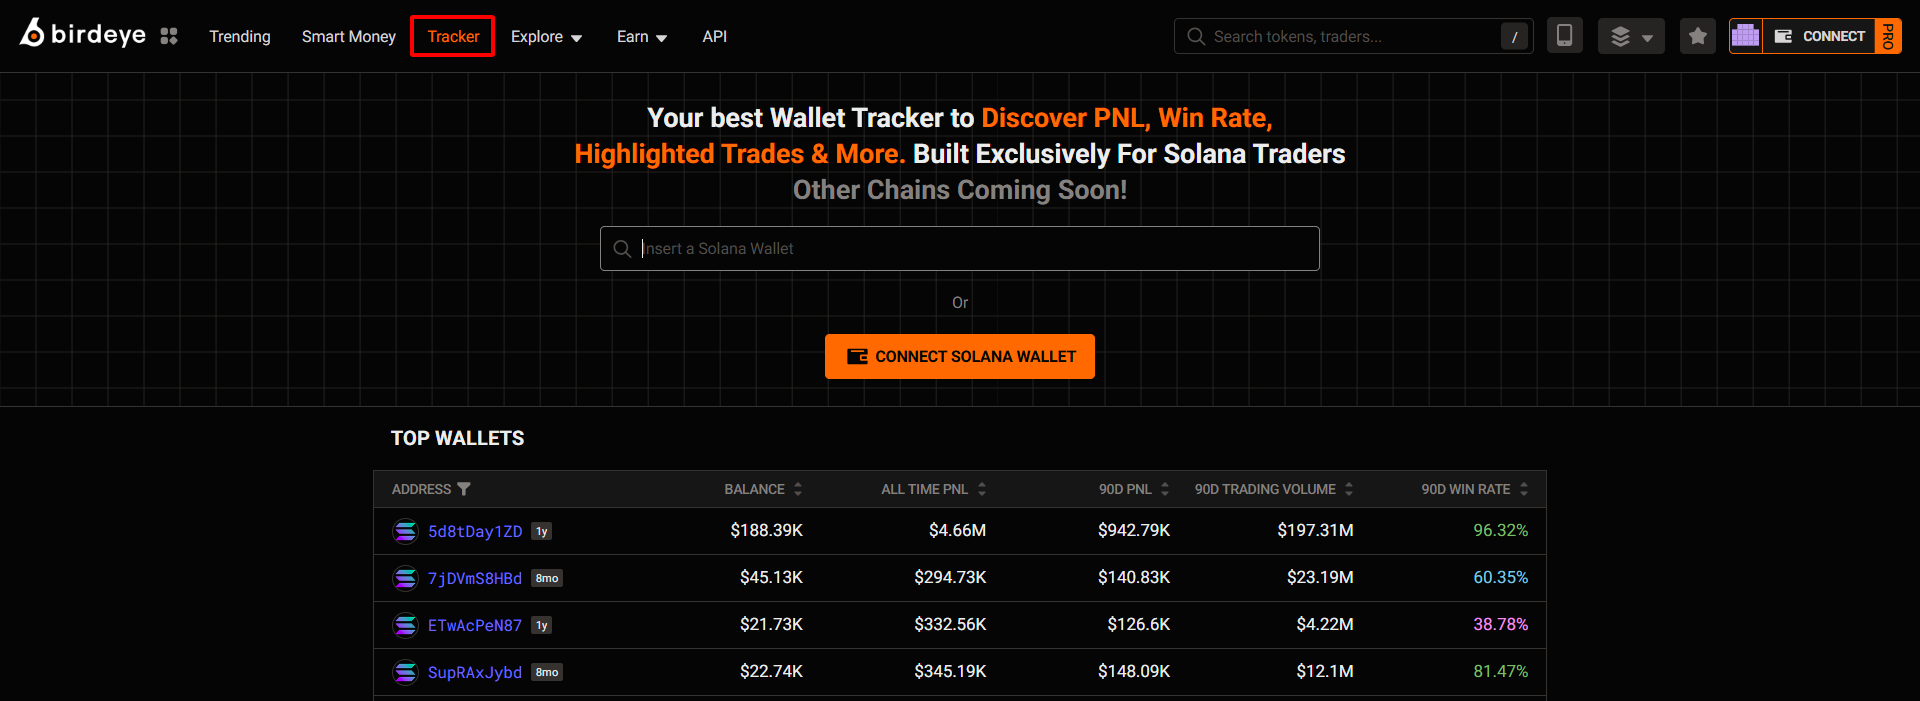Click trading volume $197.31M

pos(1315,530)
